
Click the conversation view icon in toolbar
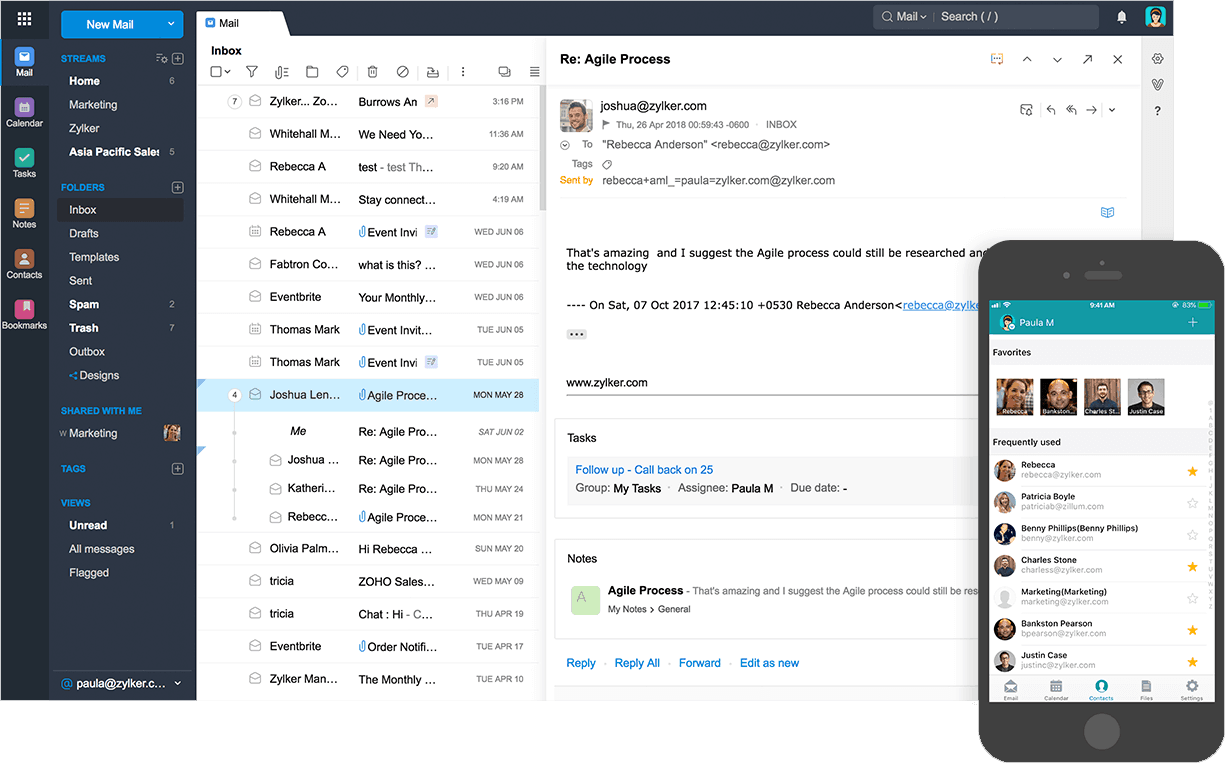(504, 72)
